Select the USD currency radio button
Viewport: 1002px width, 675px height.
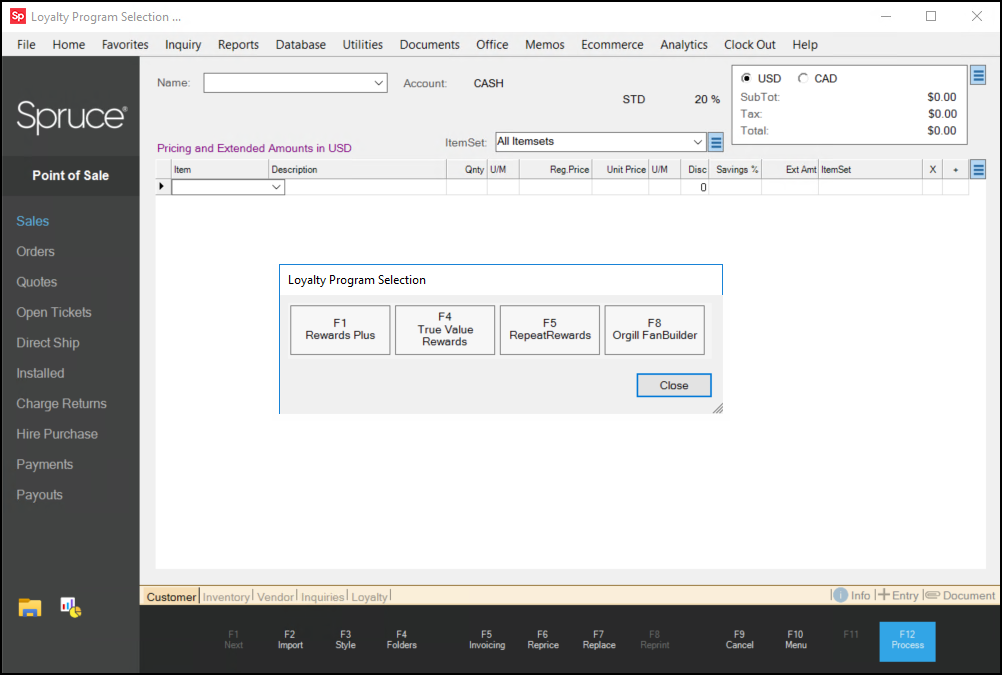[746, 78]
